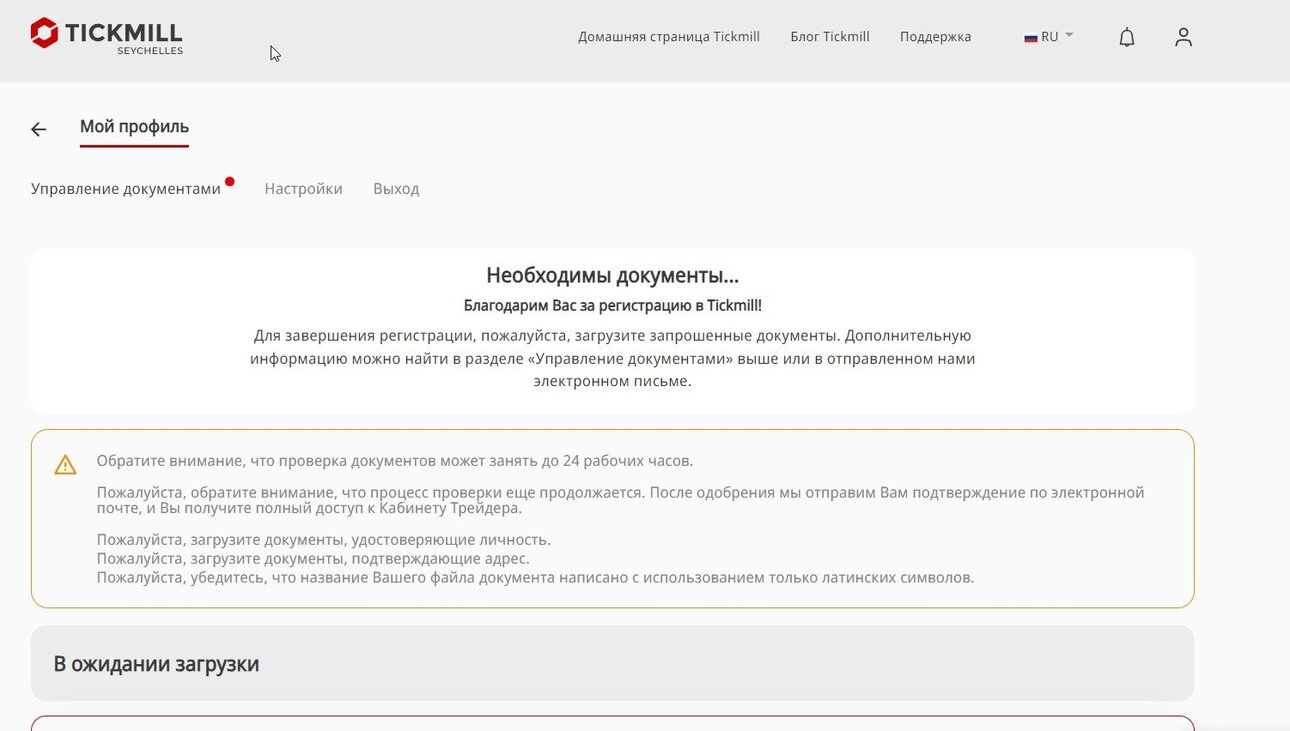Click the Tickmill Seychelles logo
1290x731 pixels.
click(x=107, y=36)
